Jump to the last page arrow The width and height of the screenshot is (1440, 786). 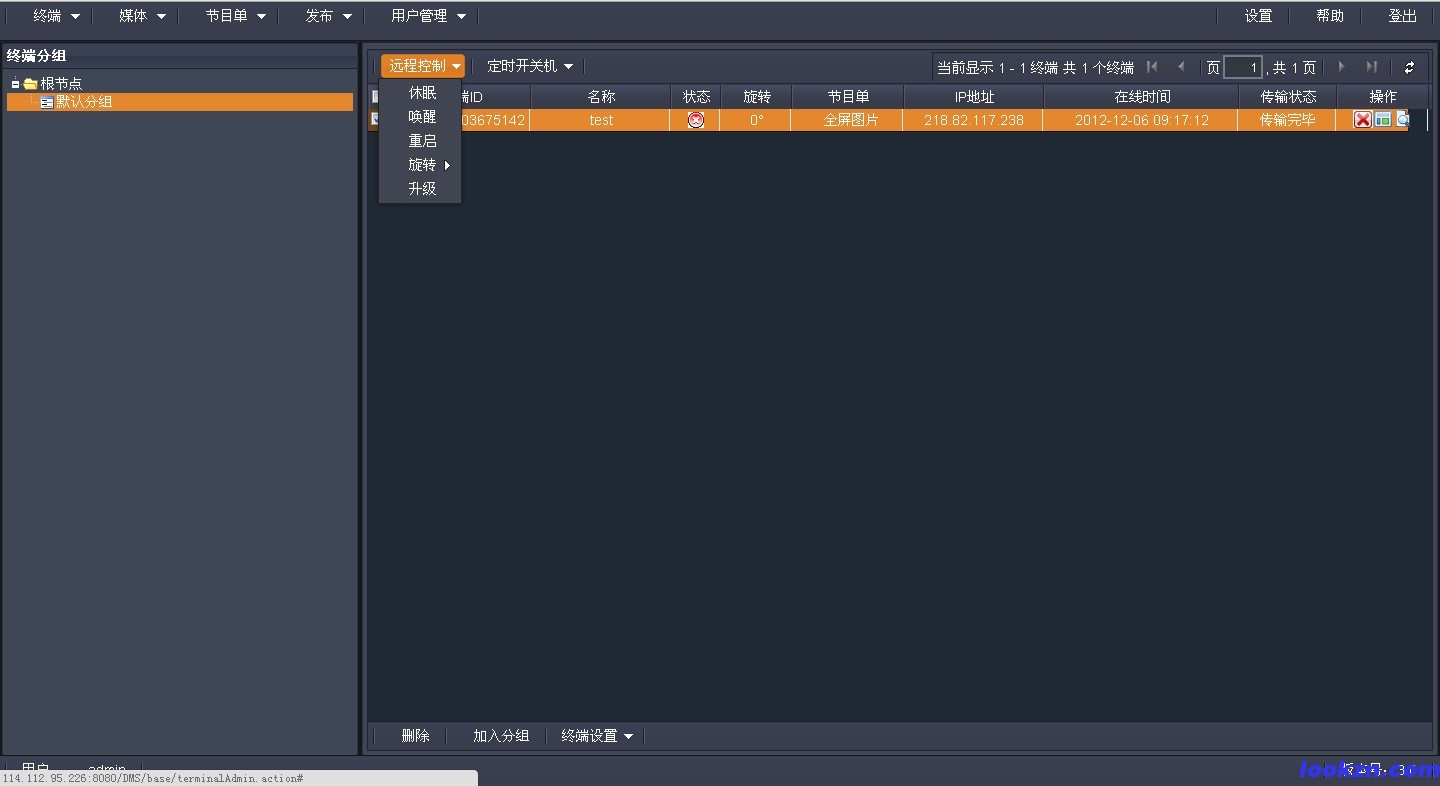(1371, 67)
